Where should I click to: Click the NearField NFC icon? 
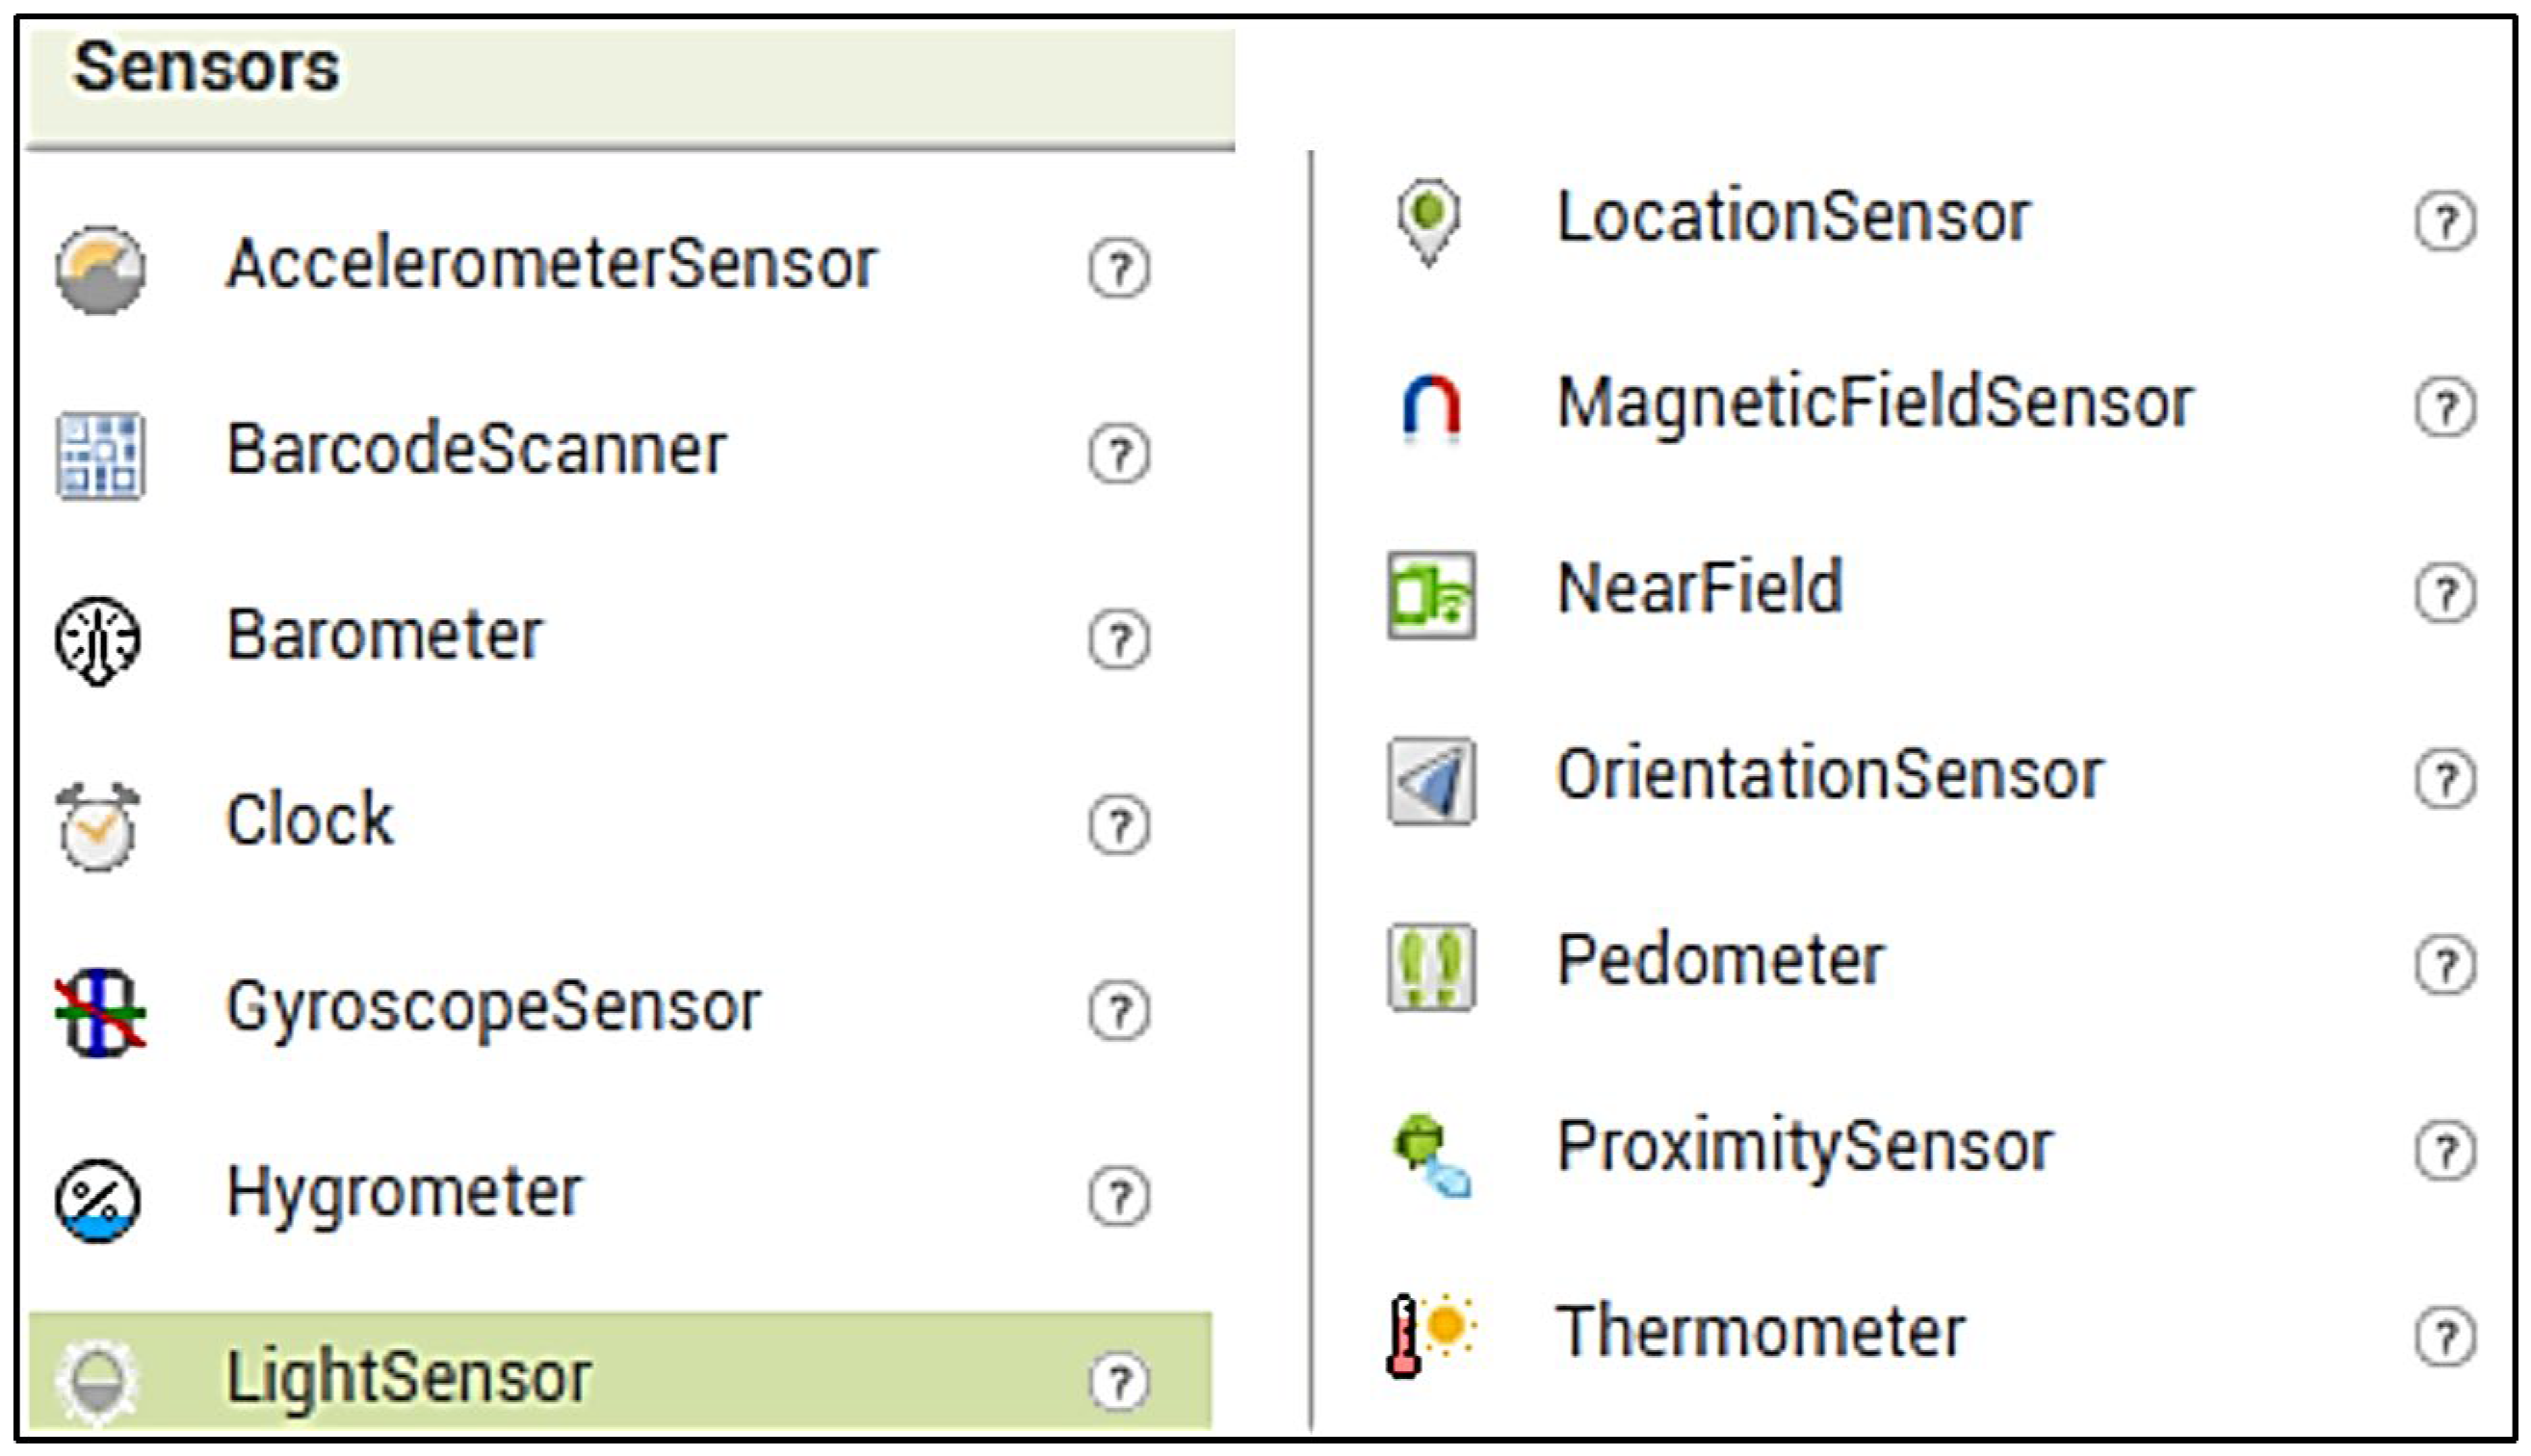tap(1431, 594)
